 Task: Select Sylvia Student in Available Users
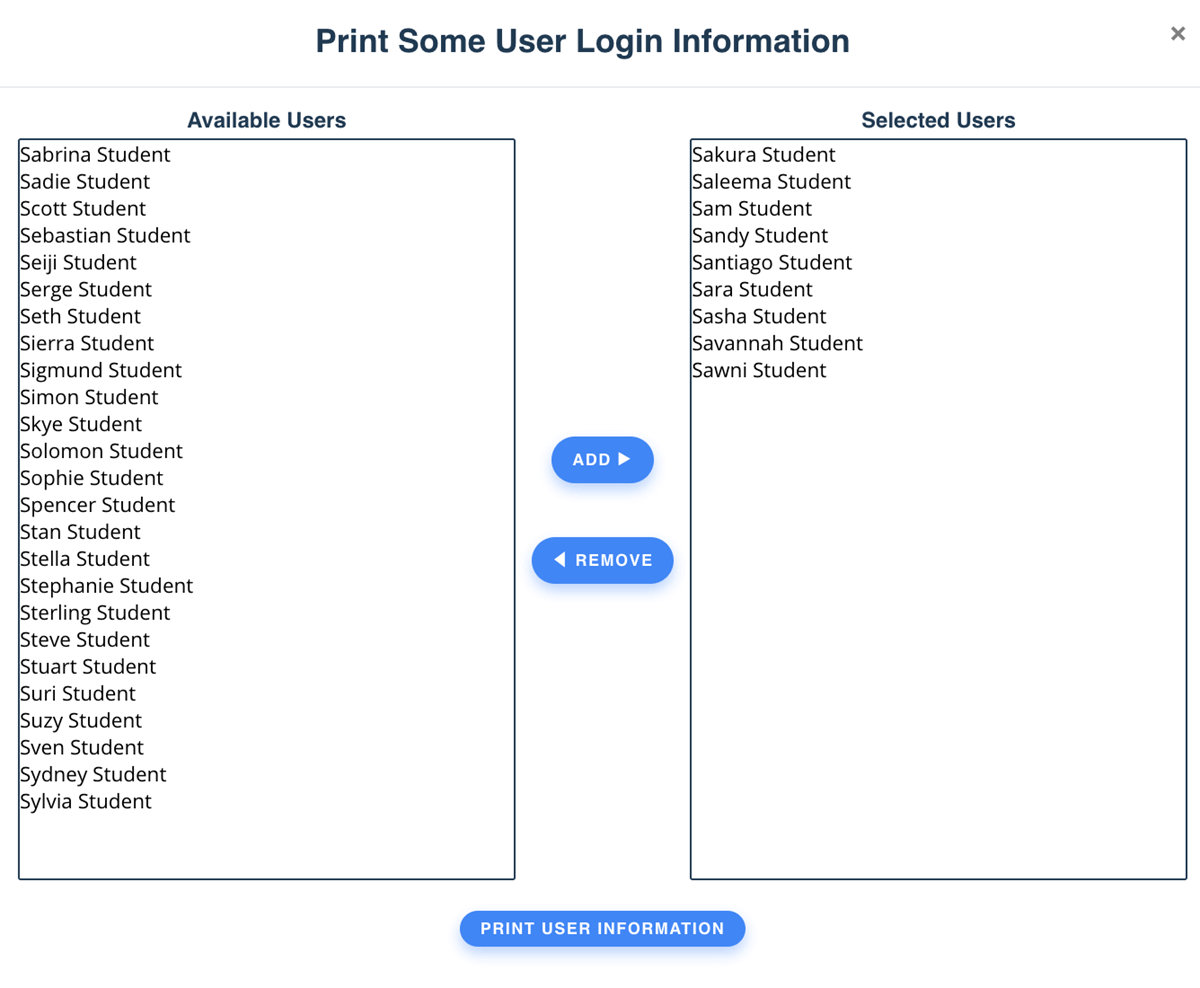point(266,803)
